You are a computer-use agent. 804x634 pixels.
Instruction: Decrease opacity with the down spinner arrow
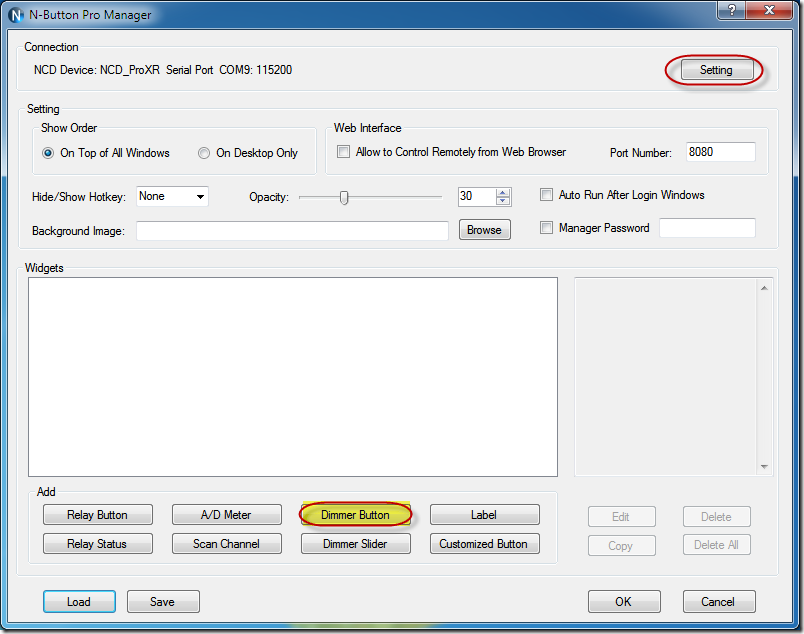tap(503, 201)
